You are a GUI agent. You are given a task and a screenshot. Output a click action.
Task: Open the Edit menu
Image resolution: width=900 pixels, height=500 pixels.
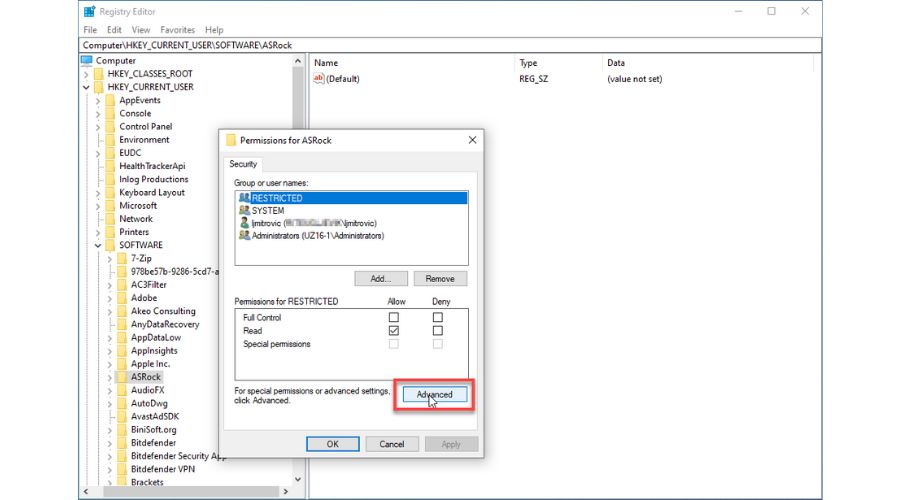(x=114, y=30)
